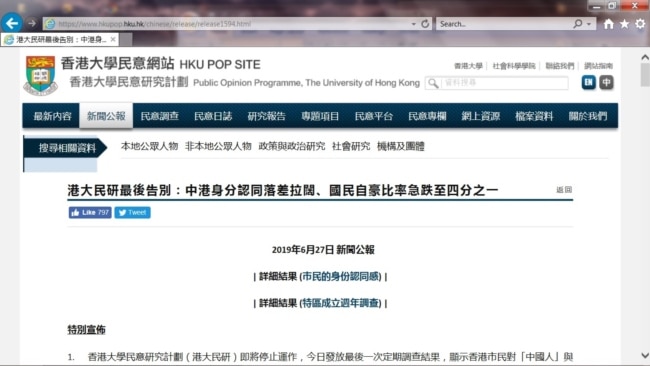Open 聯絡我們 top link
Image resolution: width=650 pixels, height=366 pixels.
click(x=560, y=66)
